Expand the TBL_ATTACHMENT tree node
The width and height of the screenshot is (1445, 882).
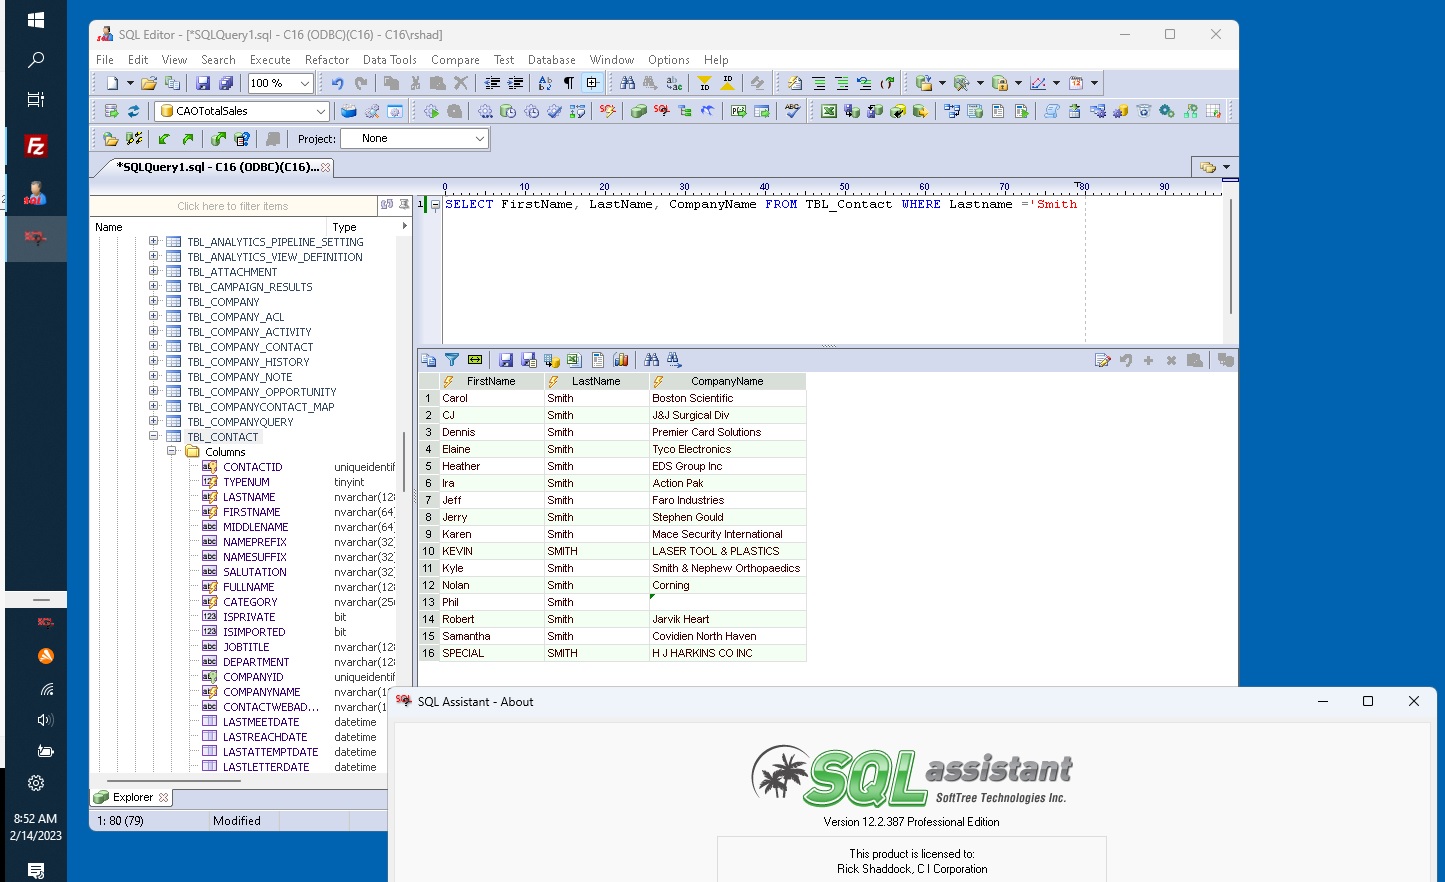tap(154, 271)
